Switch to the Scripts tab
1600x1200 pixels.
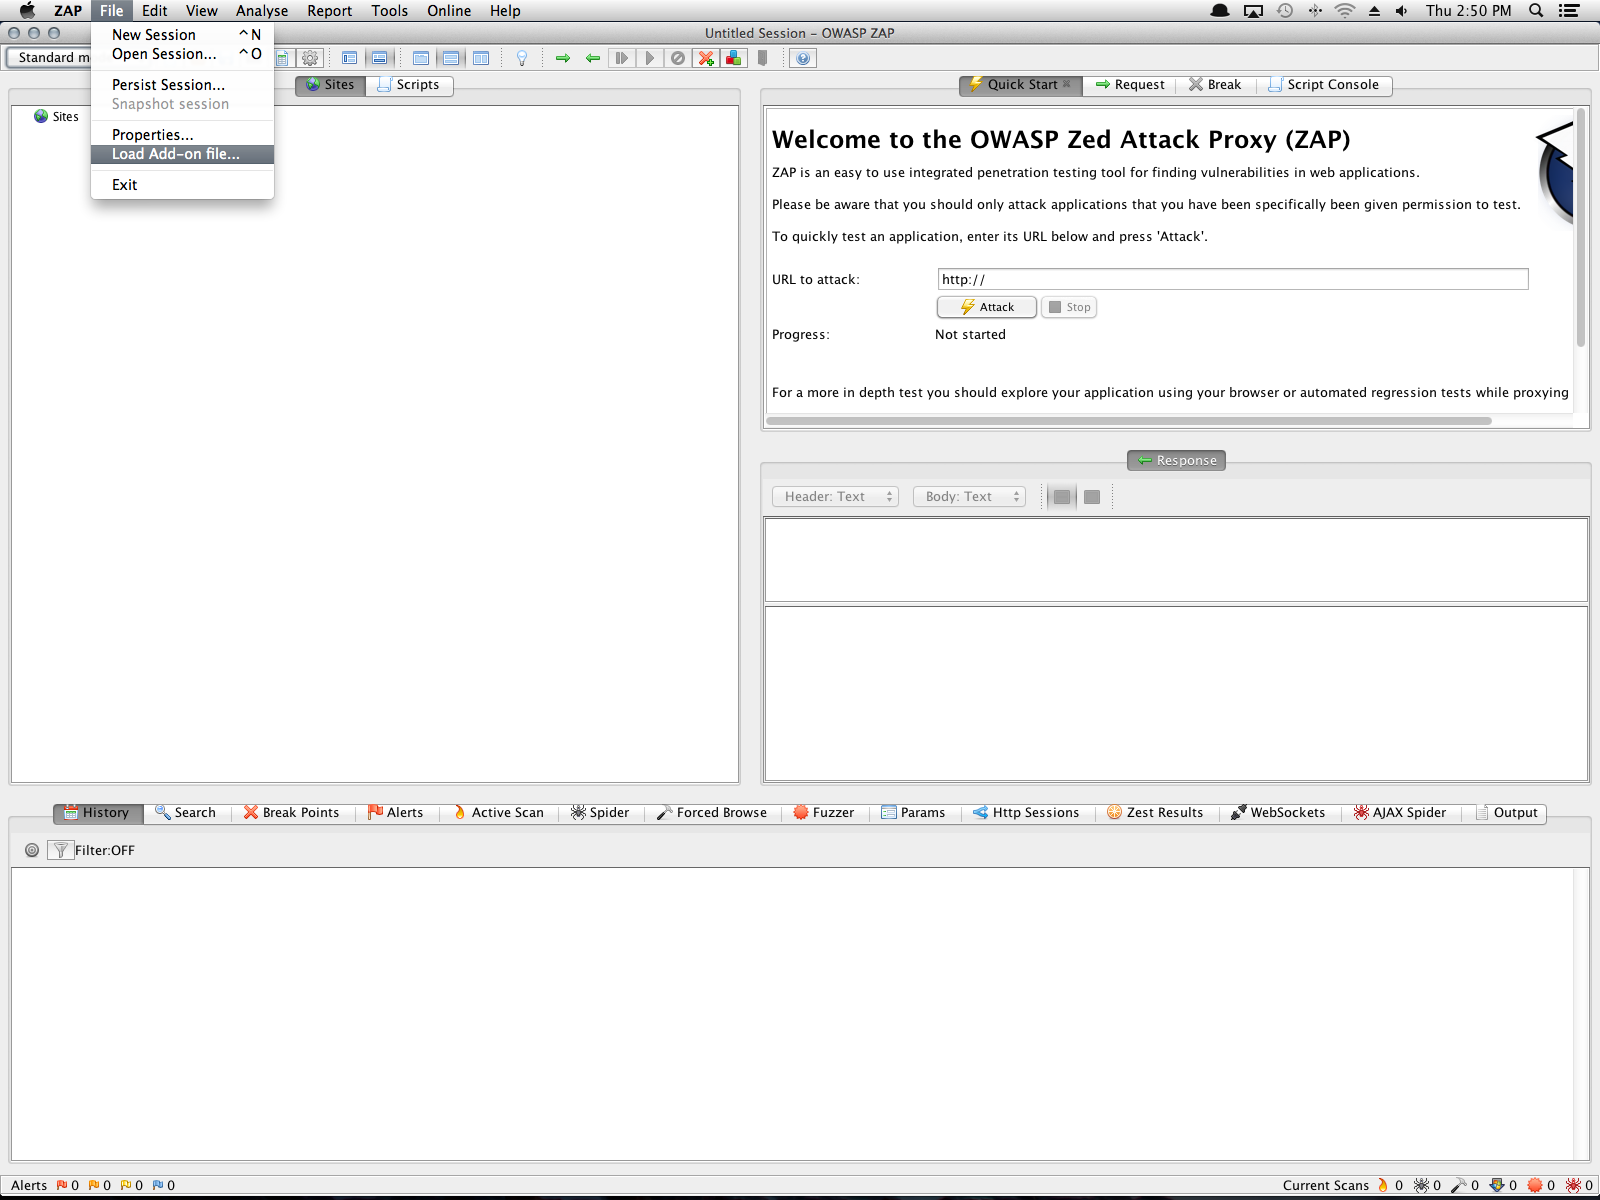[410, 85]
